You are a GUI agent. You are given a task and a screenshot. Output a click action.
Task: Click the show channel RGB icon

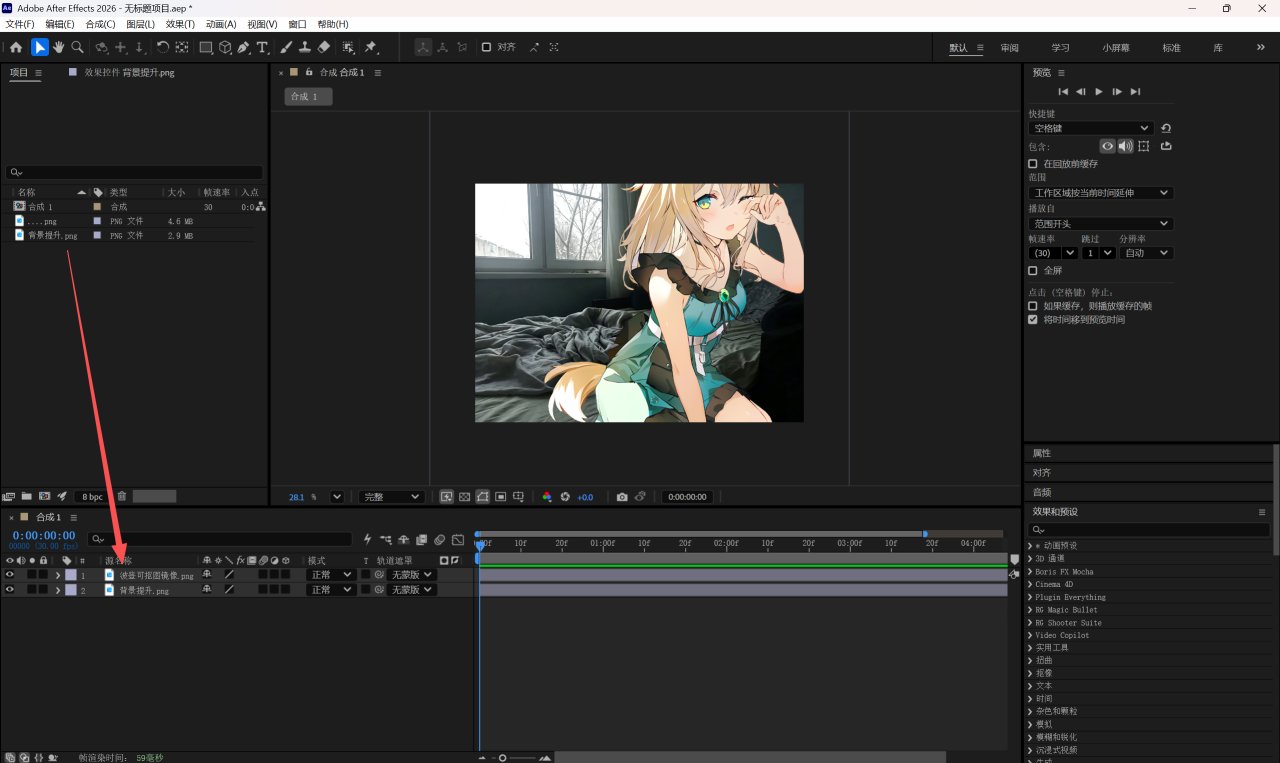(547, 497)
